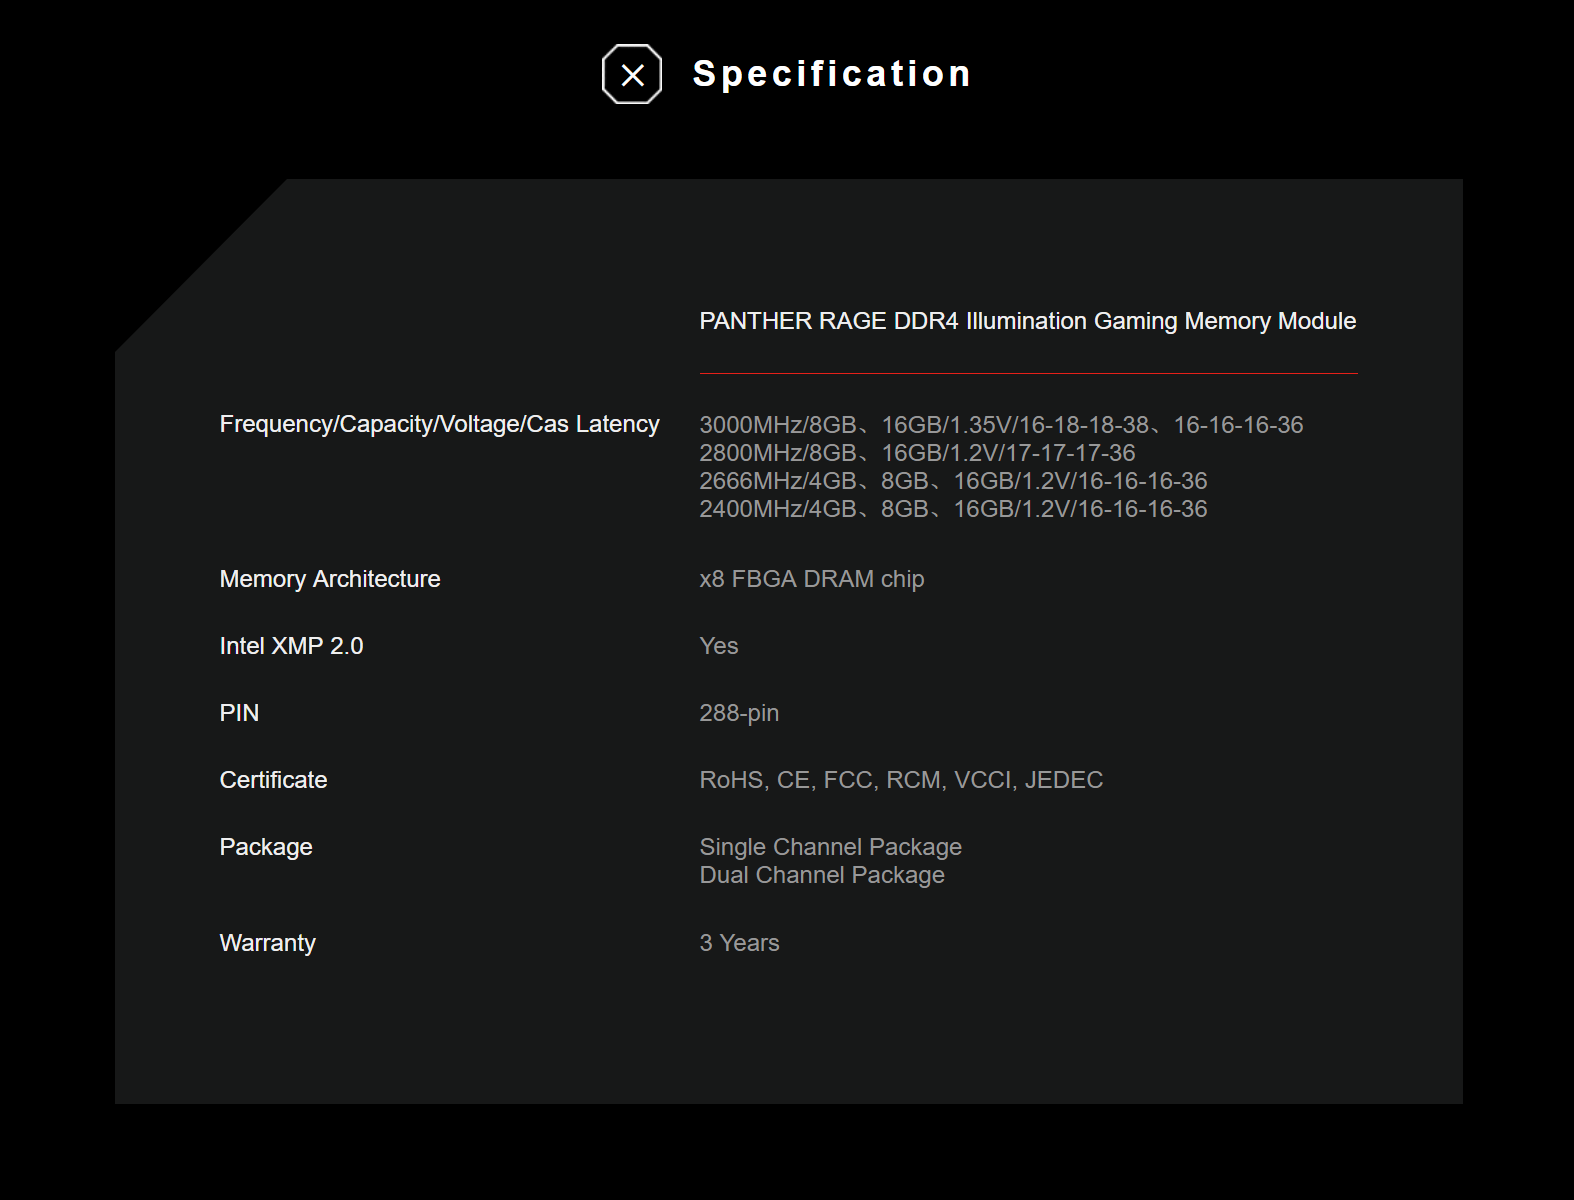This screenshot has width=1574, height=1200.
Task: Select the PANTHER RAGE DDR4 product title
Action: (1028, 321)
